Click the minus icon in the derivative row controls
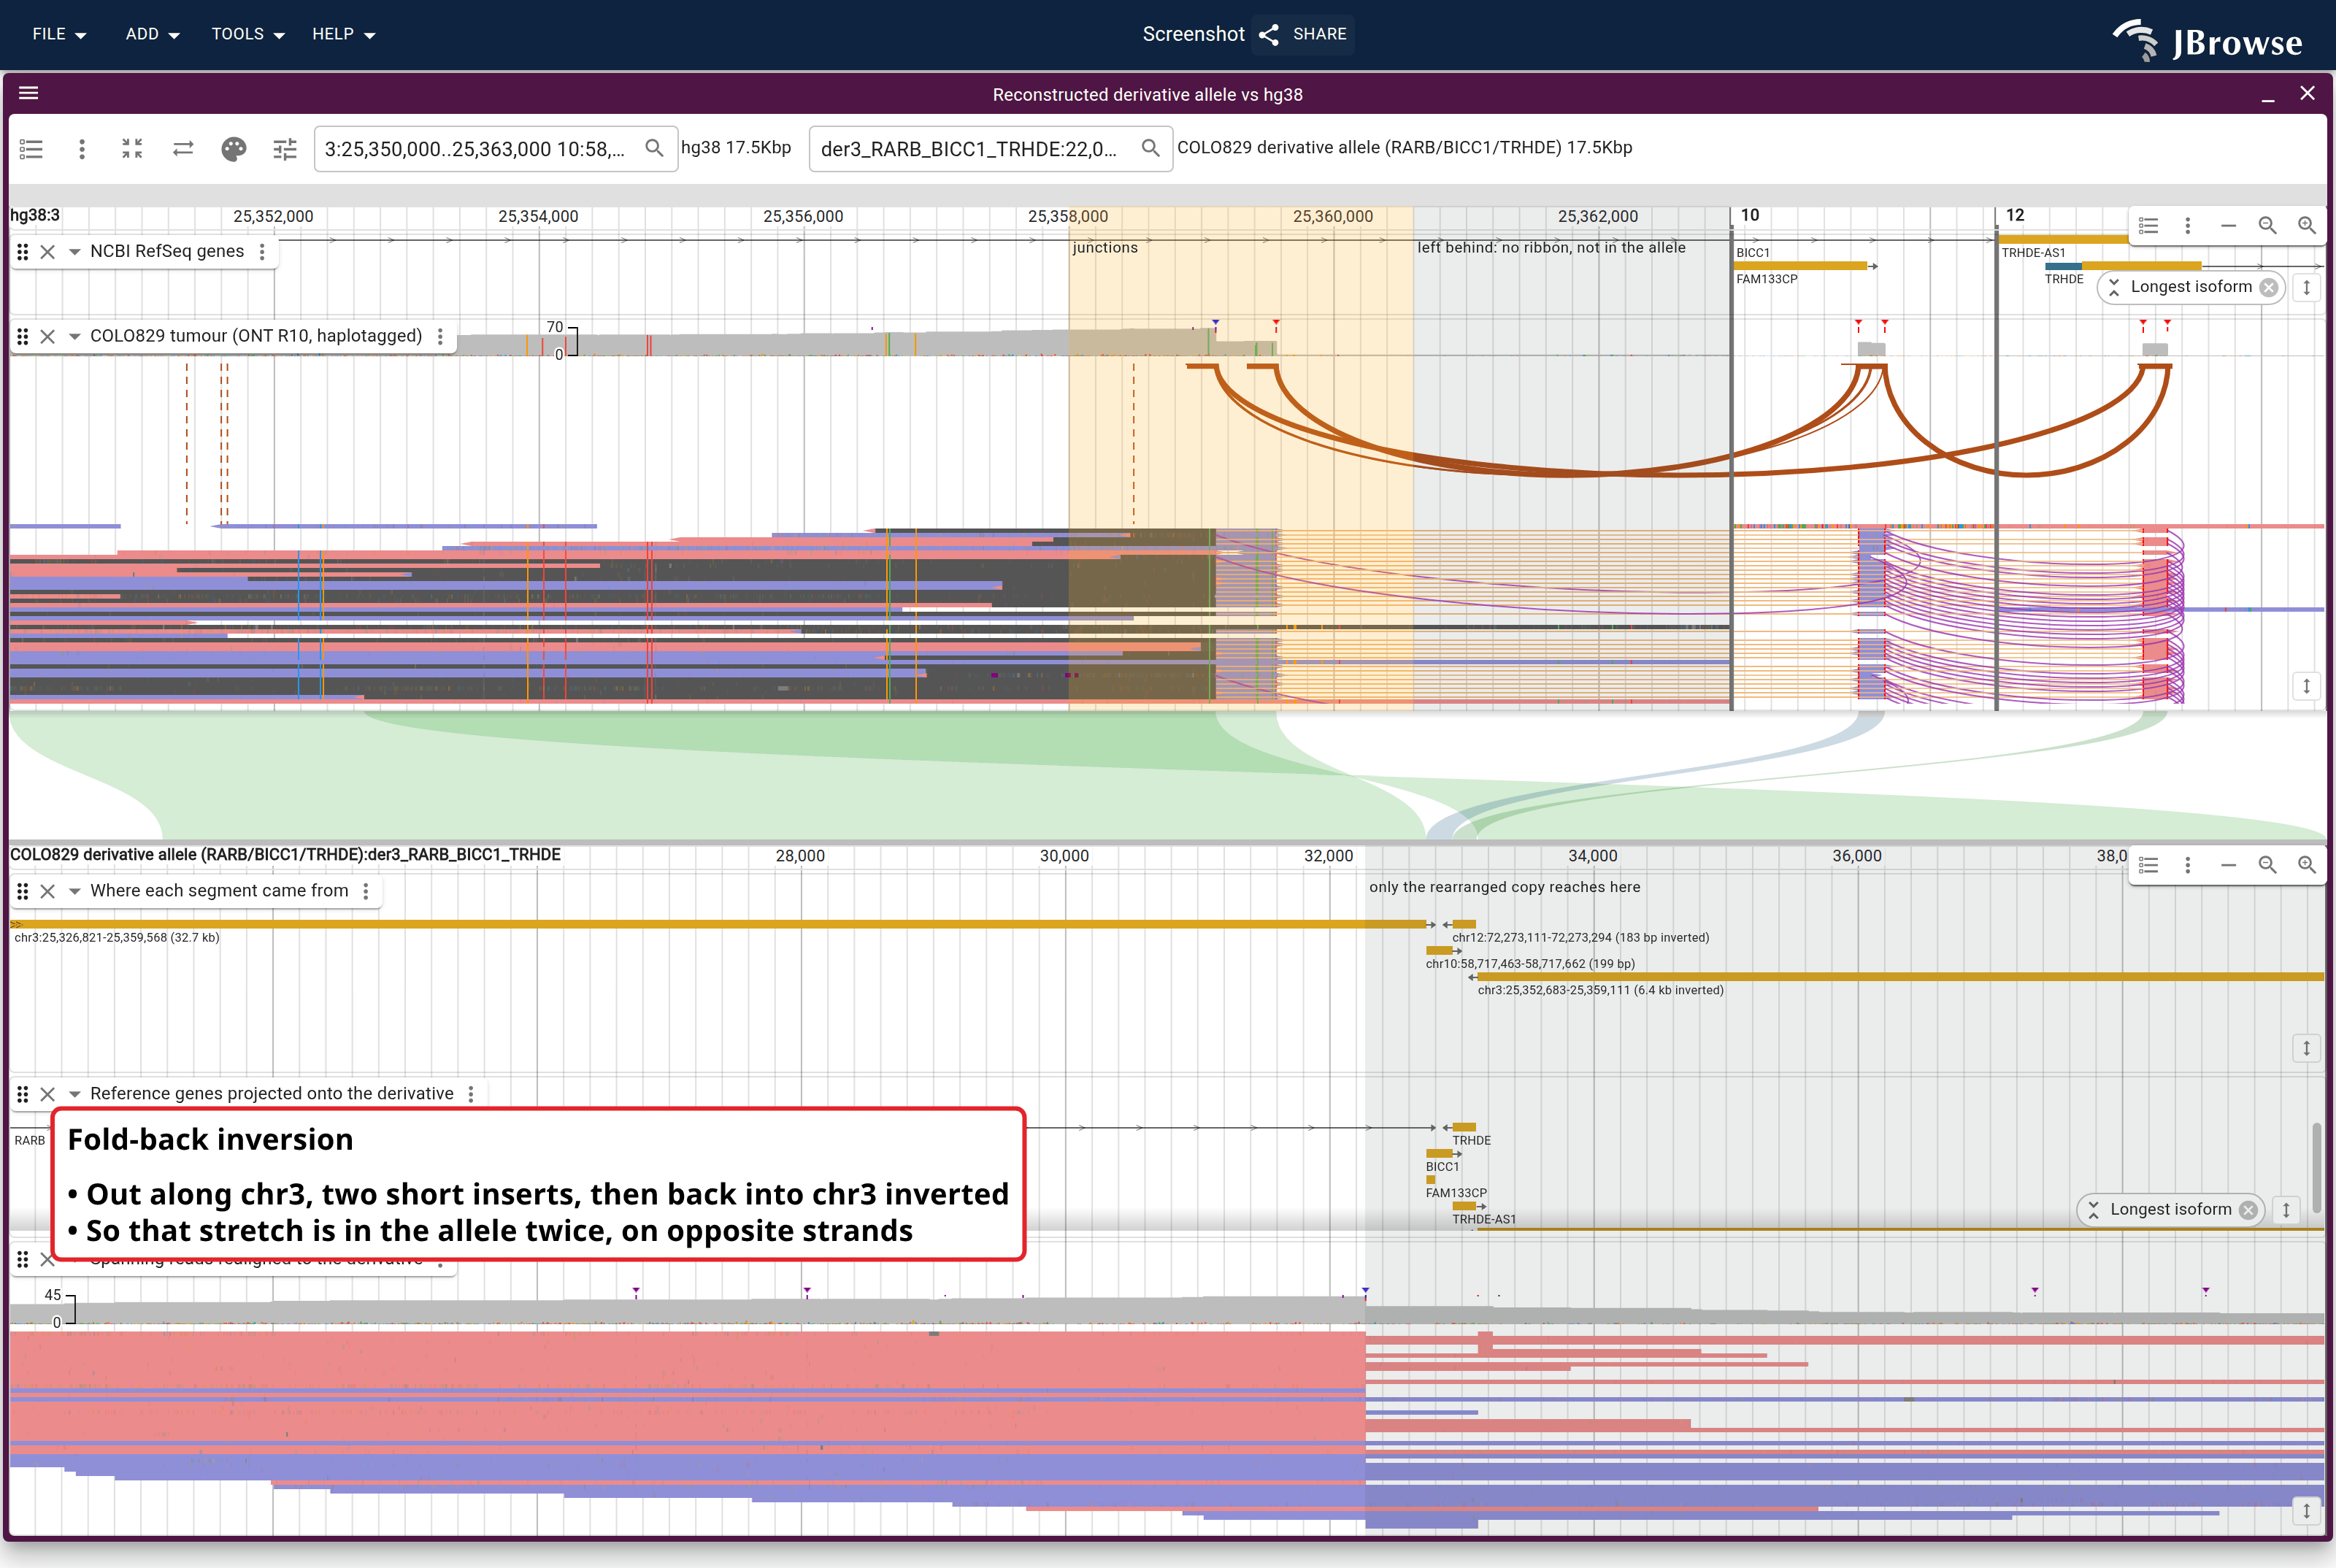 pyautogui.click(x=2228, y=865)
